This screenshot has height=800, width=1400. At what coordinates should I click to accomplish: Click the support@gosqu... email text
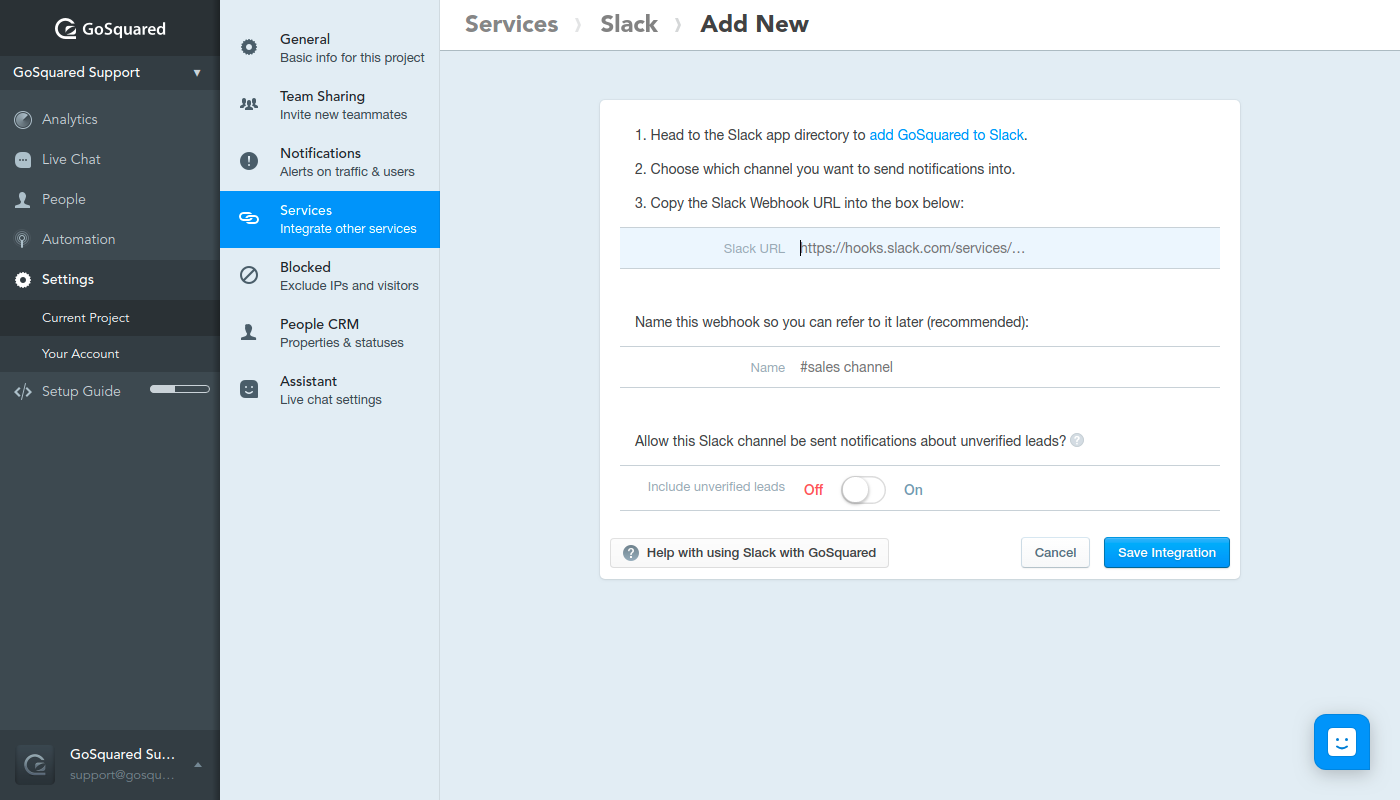click(x=122, y=775)
